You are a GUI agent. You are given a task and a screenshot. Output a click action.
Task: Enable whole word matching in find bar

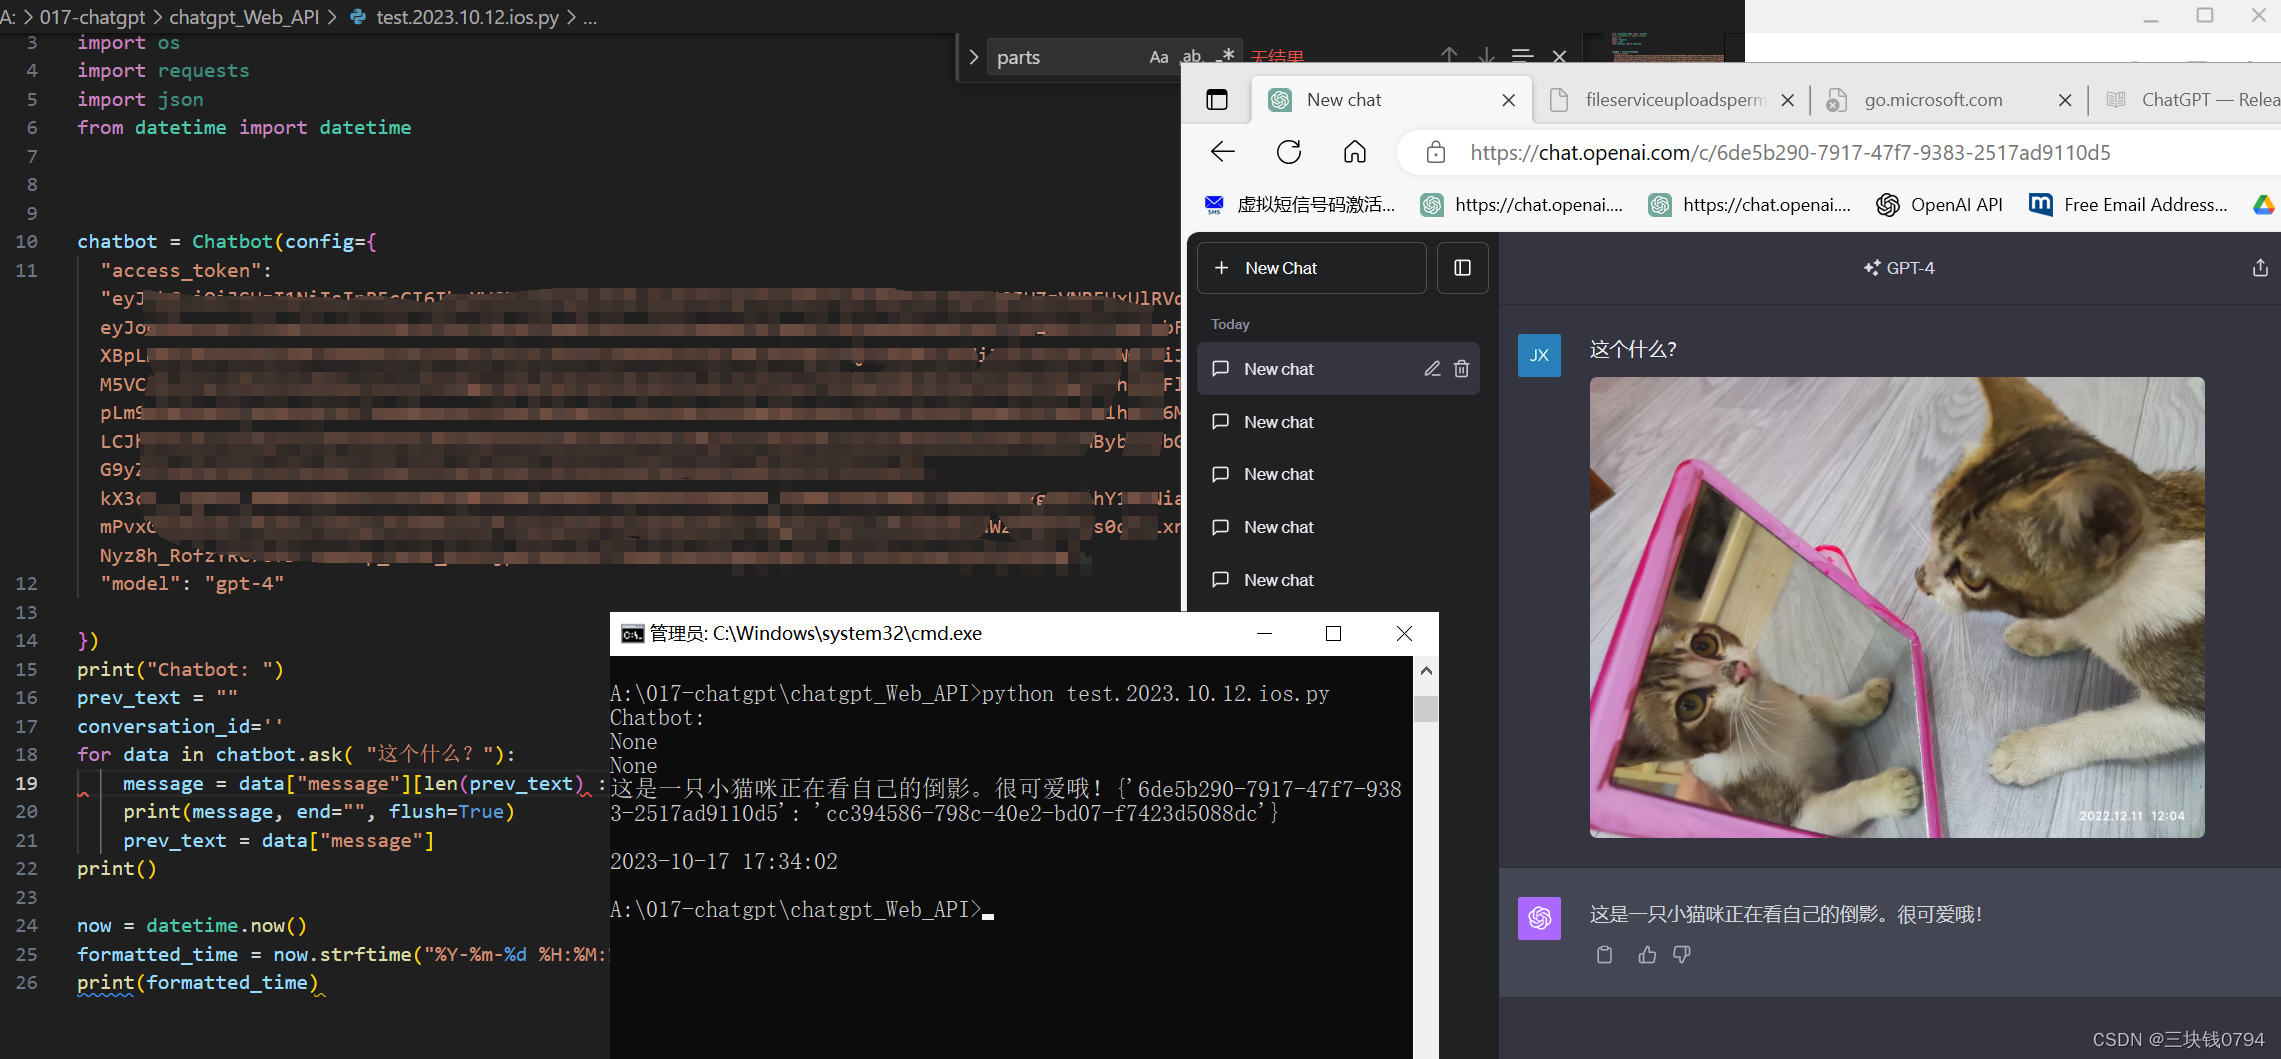(1192, 56)
